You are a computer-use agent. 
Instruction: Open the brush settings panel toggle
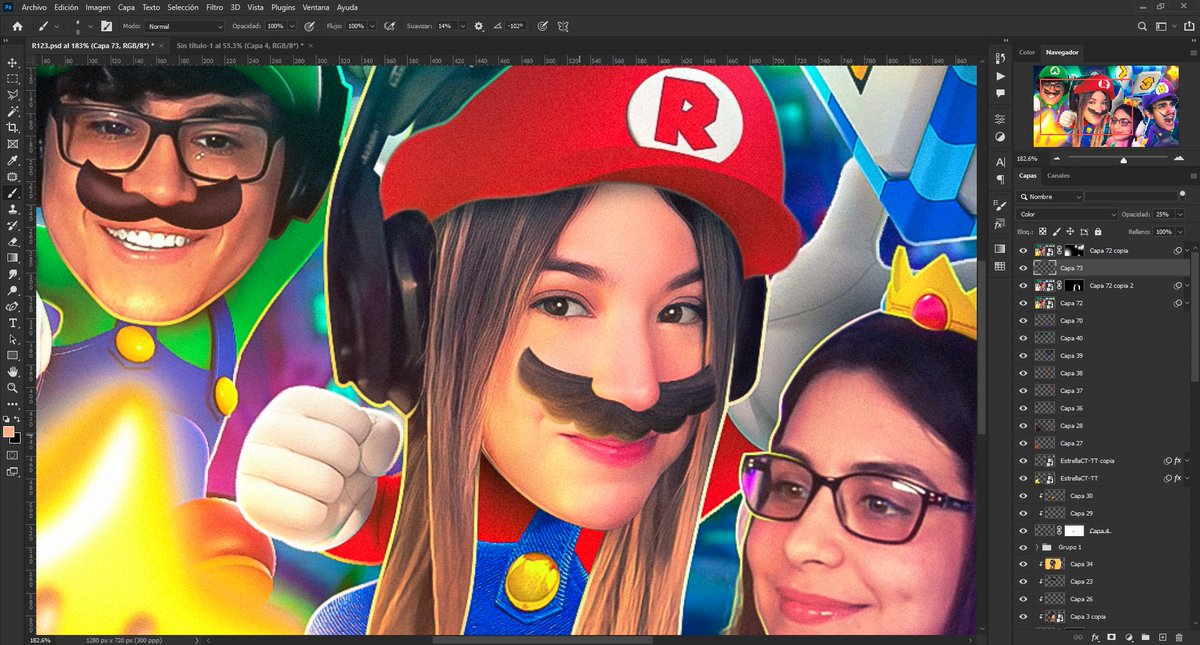pos(107,26)
